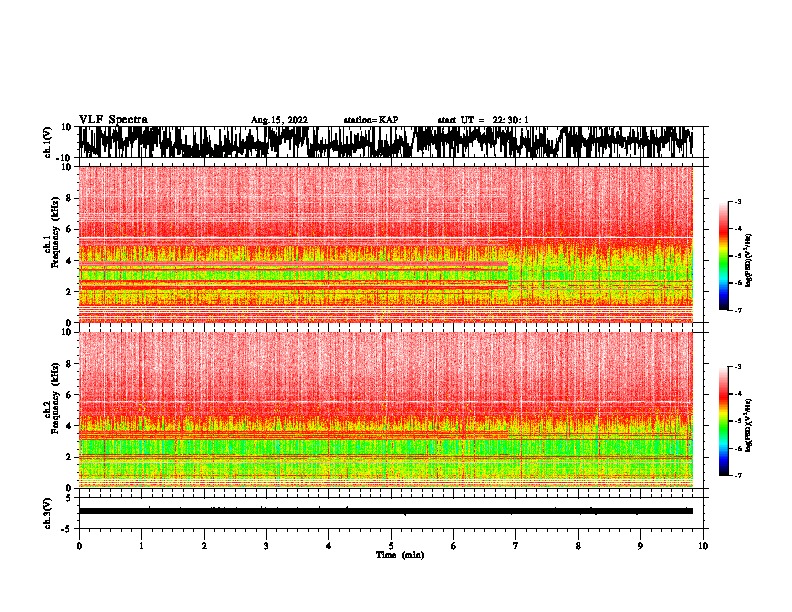Click the ch.1 spectrogram panel
Screen dimensions: 792x612
[x=386, y=244]
